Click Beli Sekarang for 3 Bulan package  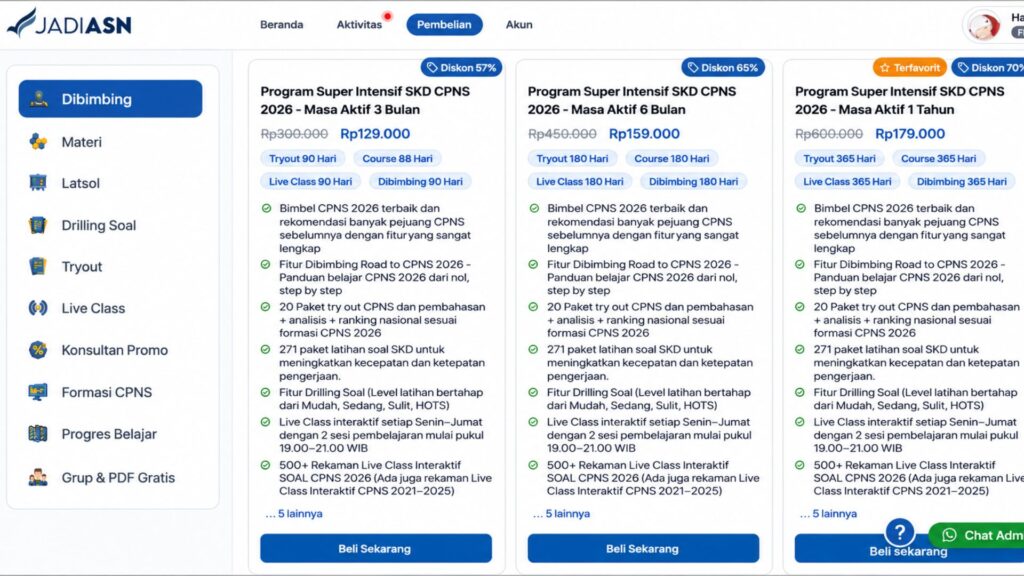(x=376, y=549)
